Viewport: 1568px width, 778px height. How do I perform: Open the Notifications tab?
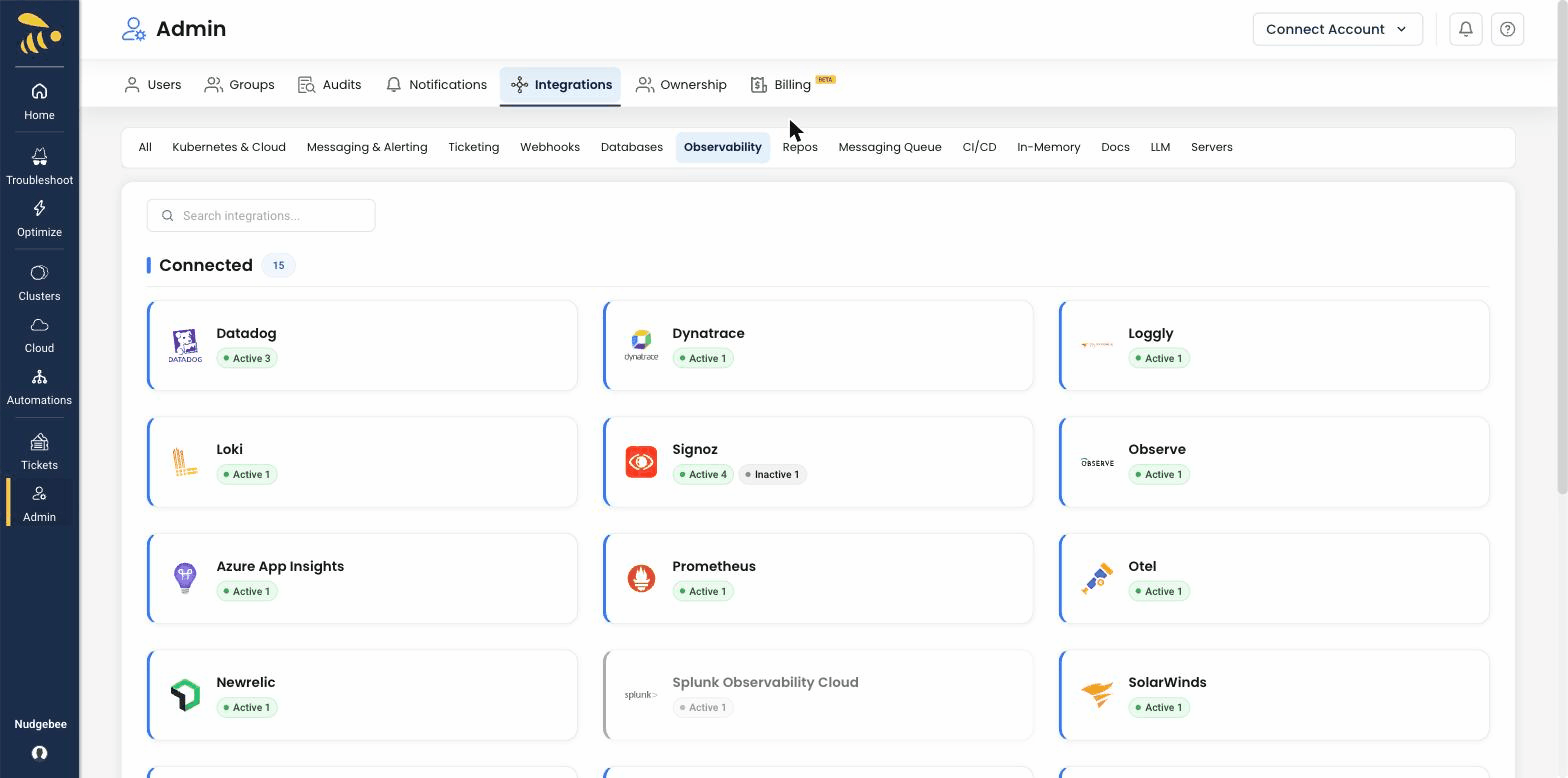tap(436, 85)
